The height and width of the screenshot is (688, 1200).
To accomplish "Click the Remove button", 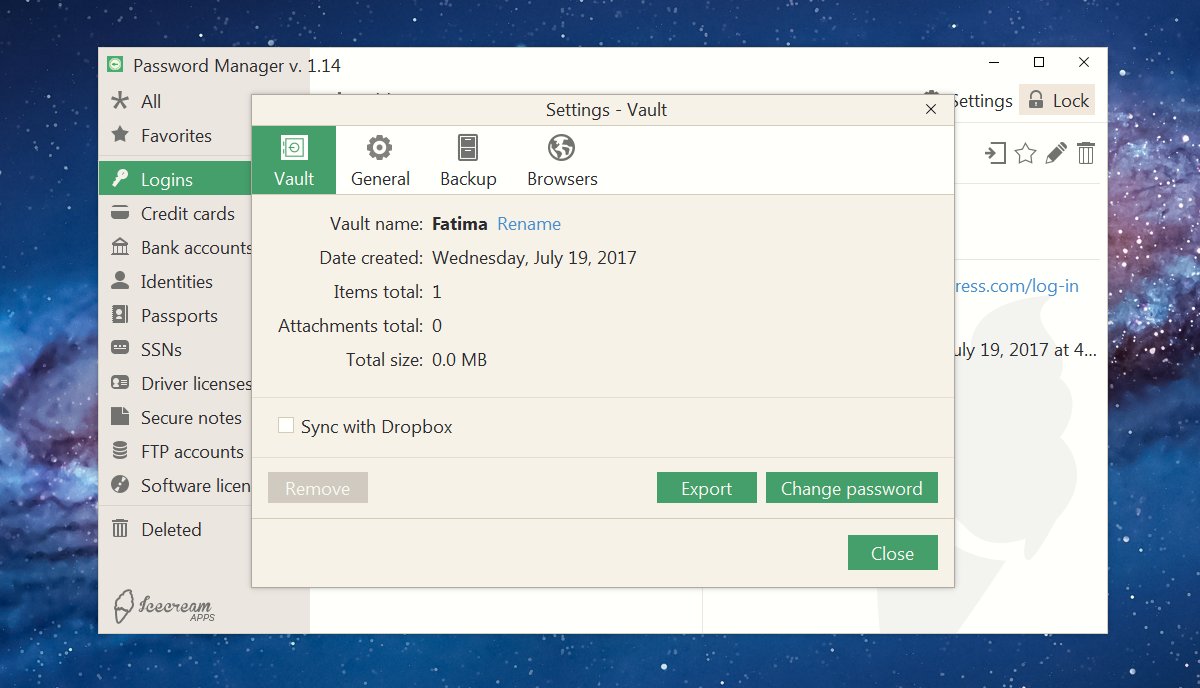I will [x=318, y=488].
